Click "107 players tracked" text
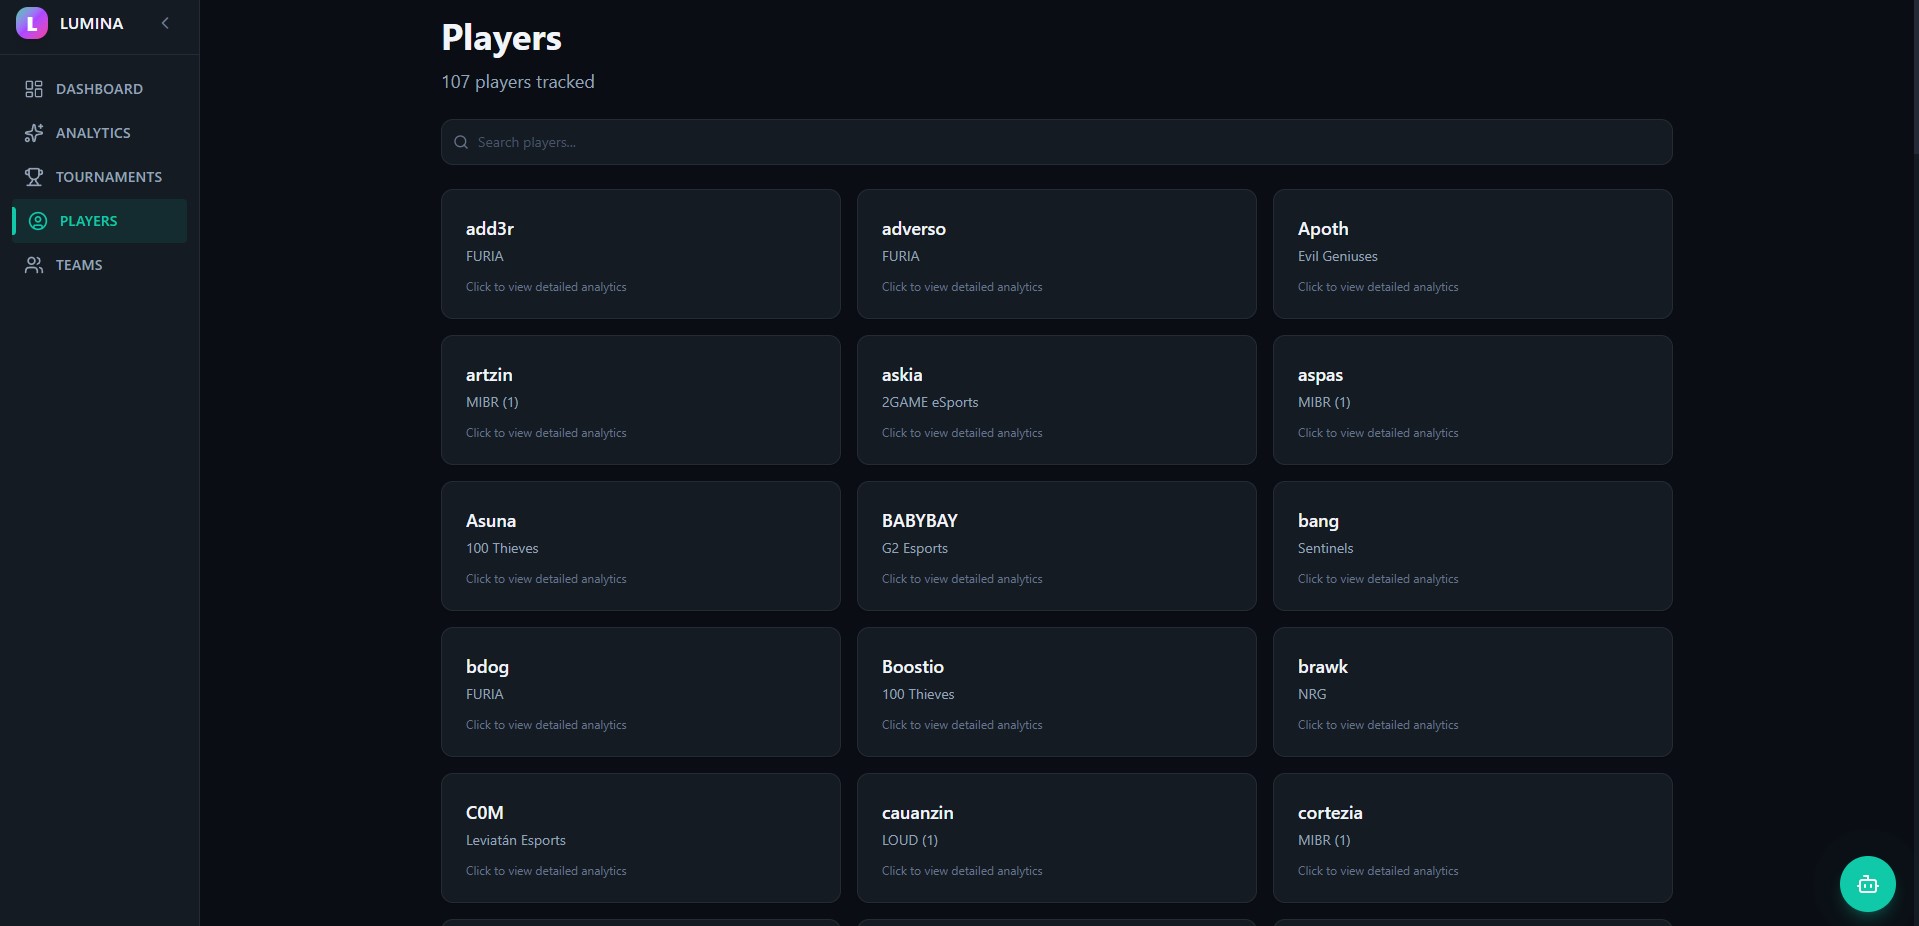 point(518,82)
